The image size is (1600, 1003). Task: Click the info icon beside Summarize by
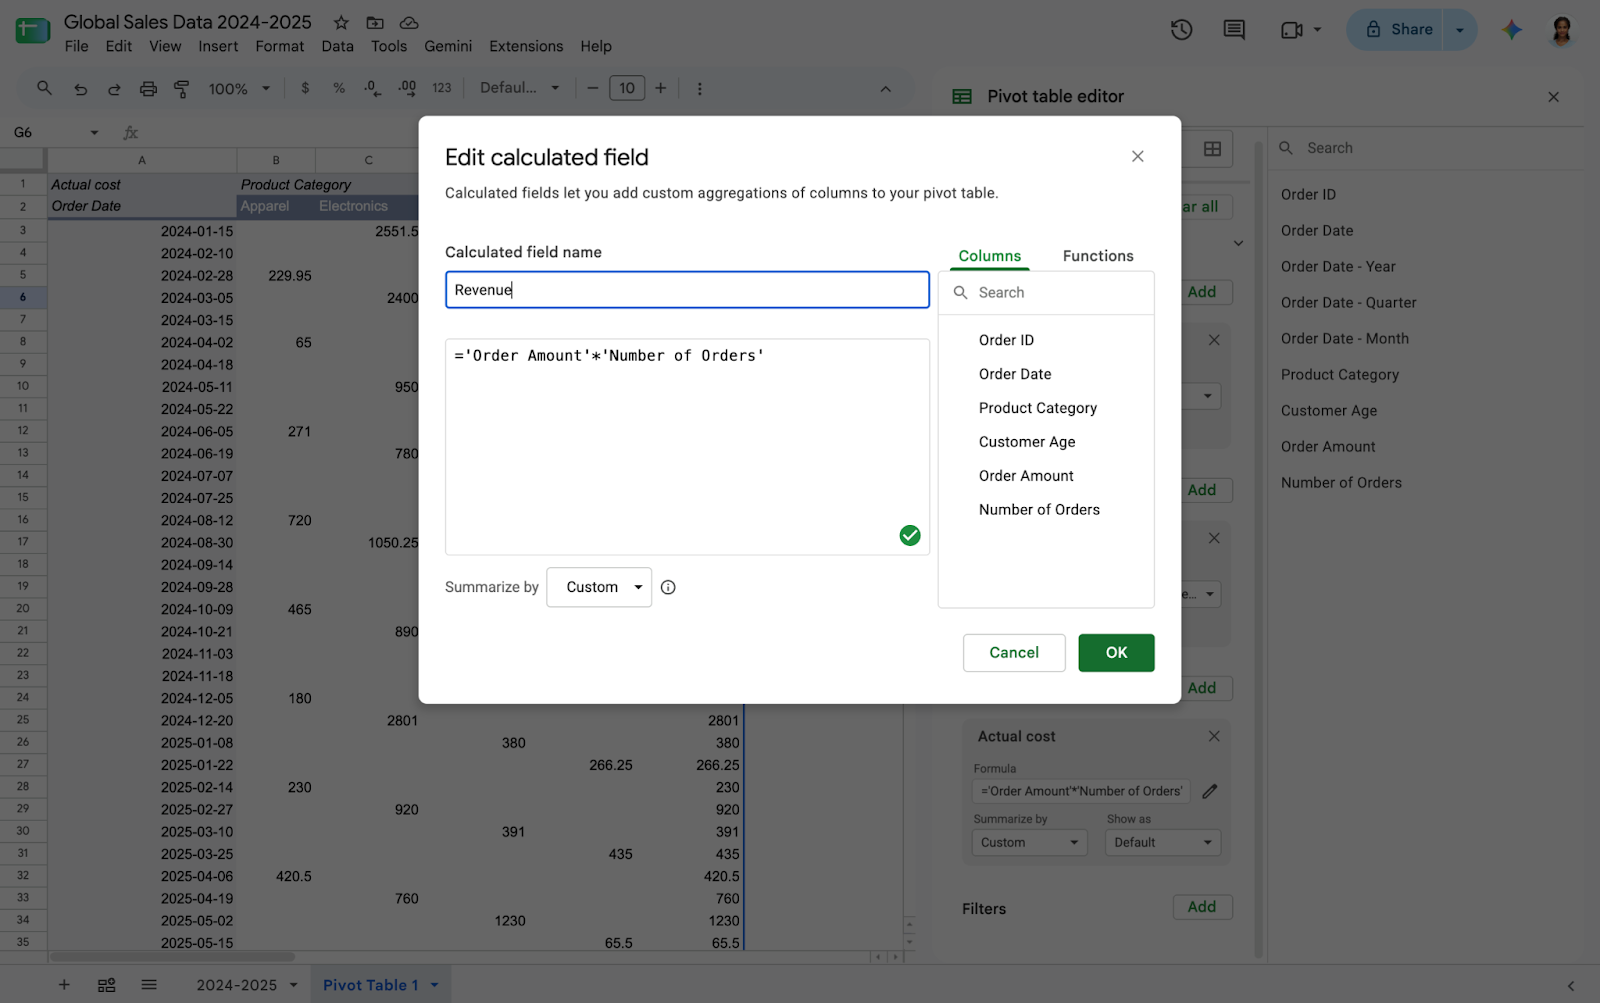(668, 587)
